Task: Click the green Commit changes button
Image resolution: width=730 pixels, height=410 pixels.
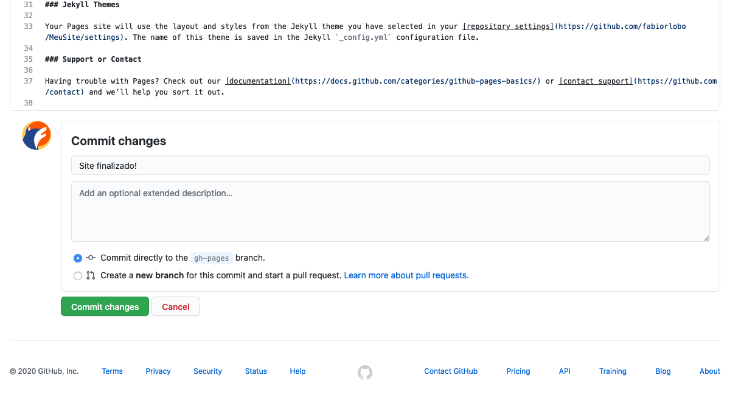Action: click(105, 307)
